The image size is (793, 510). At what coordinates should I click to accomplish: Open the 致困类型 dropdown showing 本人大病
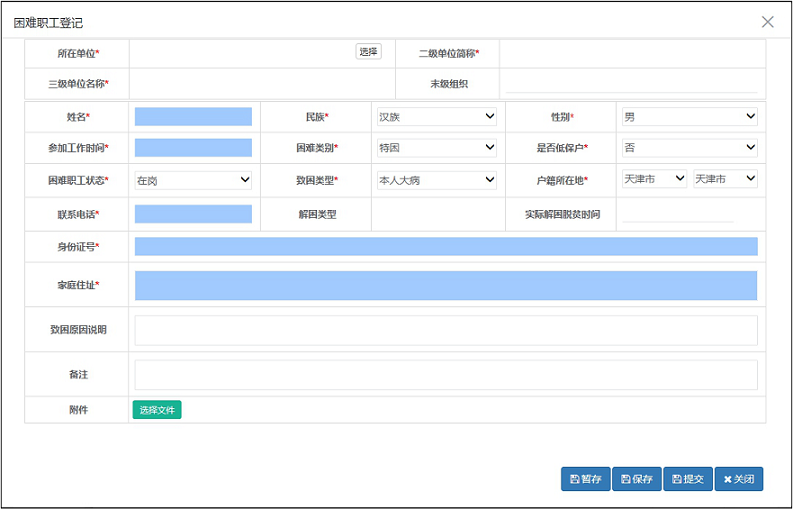436,180
